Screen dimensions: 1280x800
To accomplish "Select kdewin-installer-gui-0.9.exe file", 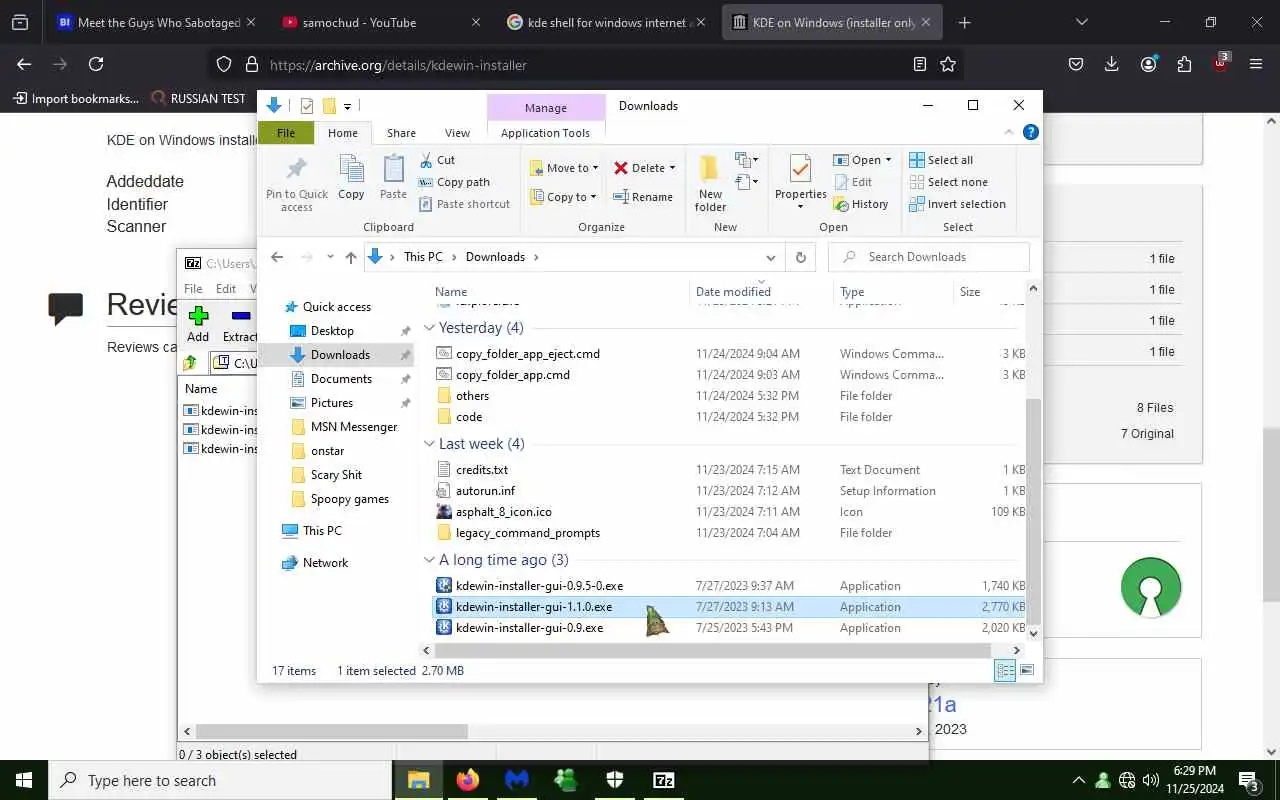I will [x=529, y=628].
